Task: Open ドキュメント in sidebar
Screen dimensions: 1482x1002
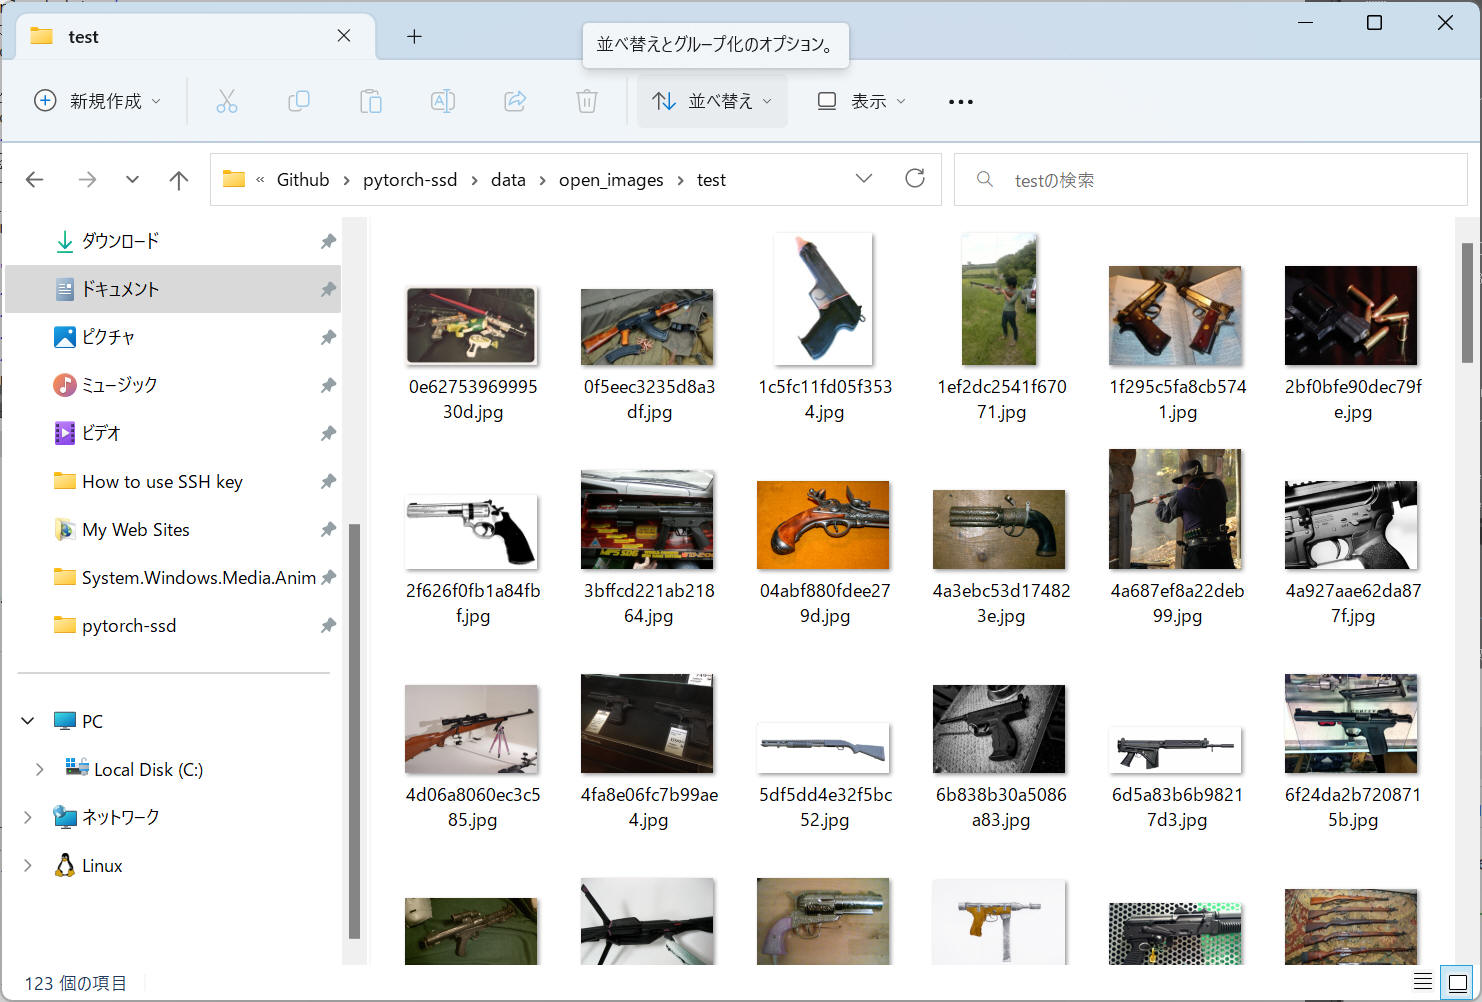Action: pos(173,289)
